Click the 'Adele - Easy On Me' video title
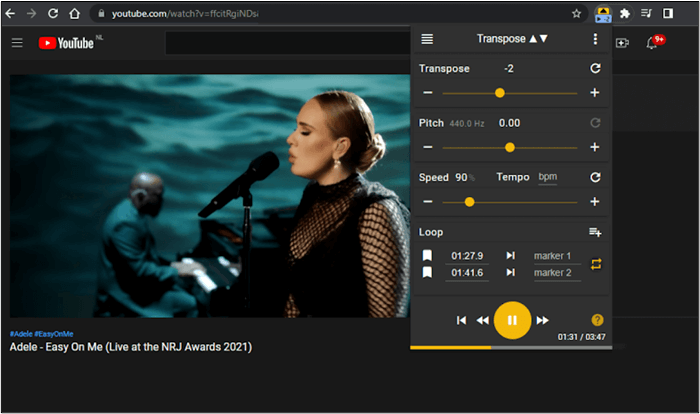Image resolution: width=700 pixels, height=414 pixels. [131, 347]
